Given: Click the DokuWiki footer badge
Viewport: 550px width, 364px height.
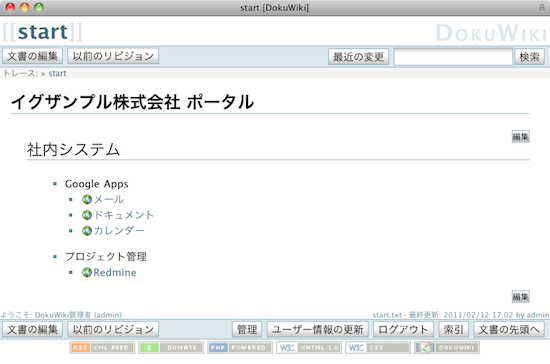Looking at the screenshot, I should click(x=447, y=348).
